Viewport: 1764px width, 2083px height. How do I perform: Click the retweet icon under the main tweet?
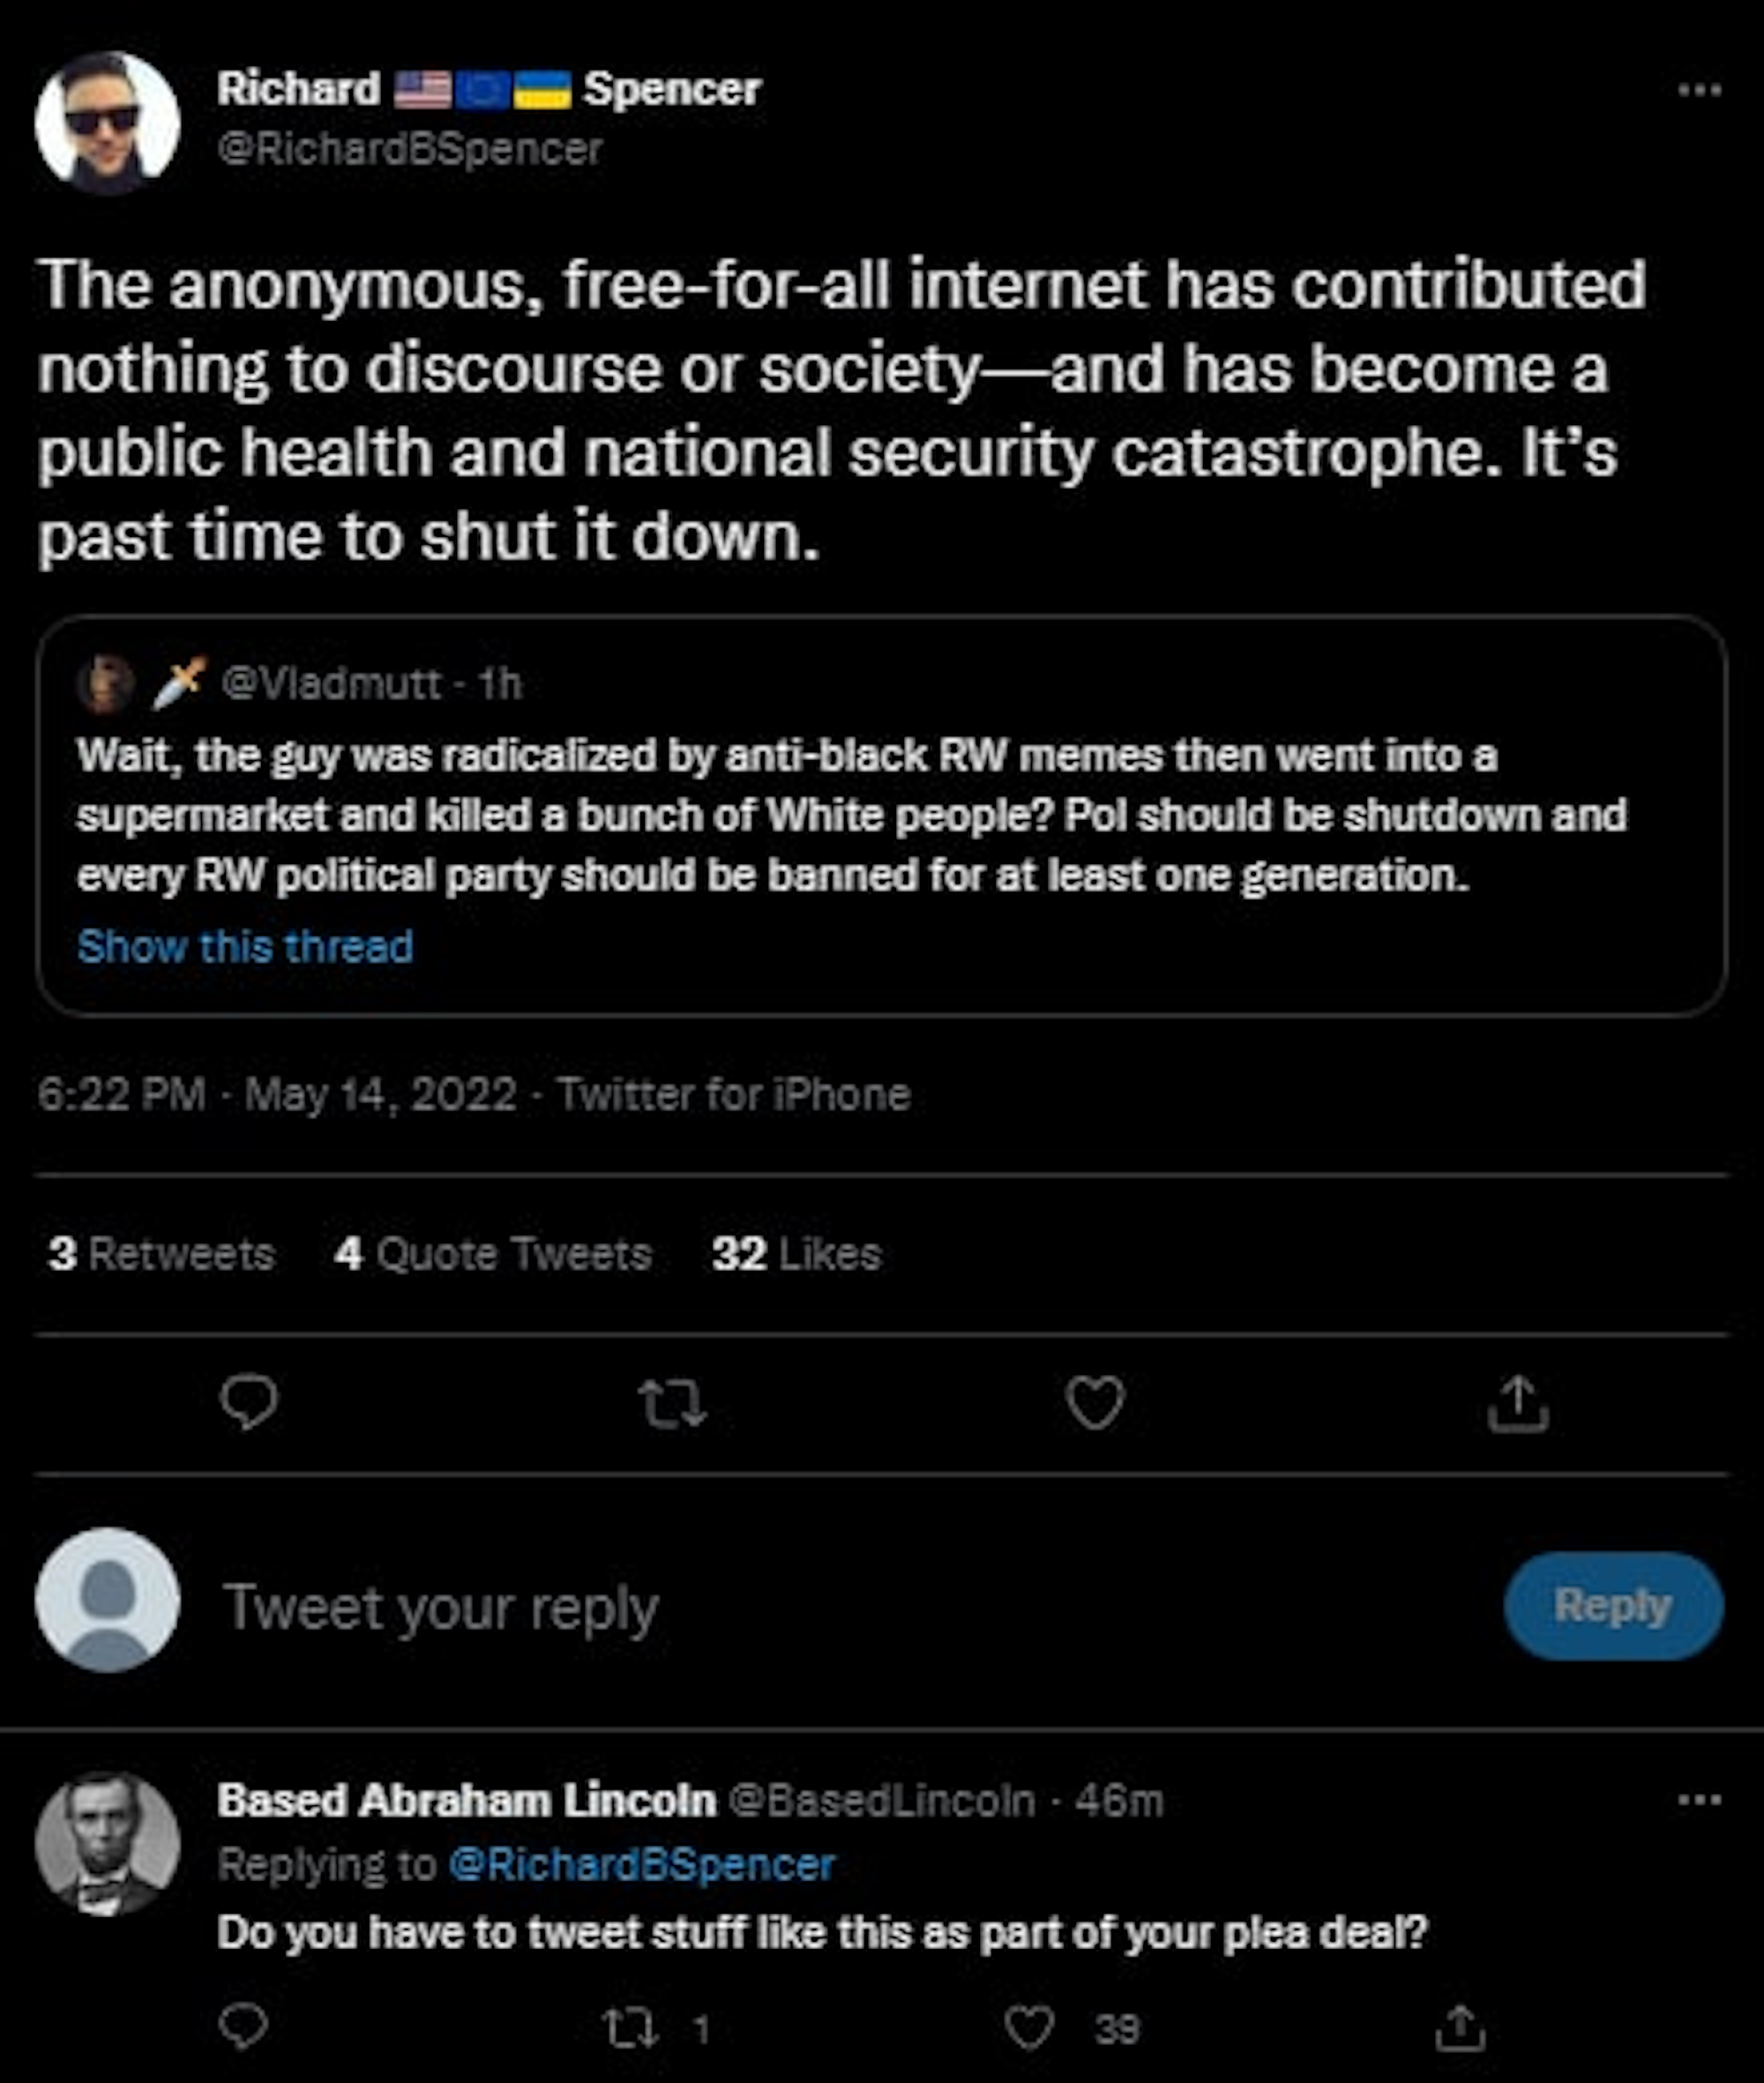(673, 1403)
